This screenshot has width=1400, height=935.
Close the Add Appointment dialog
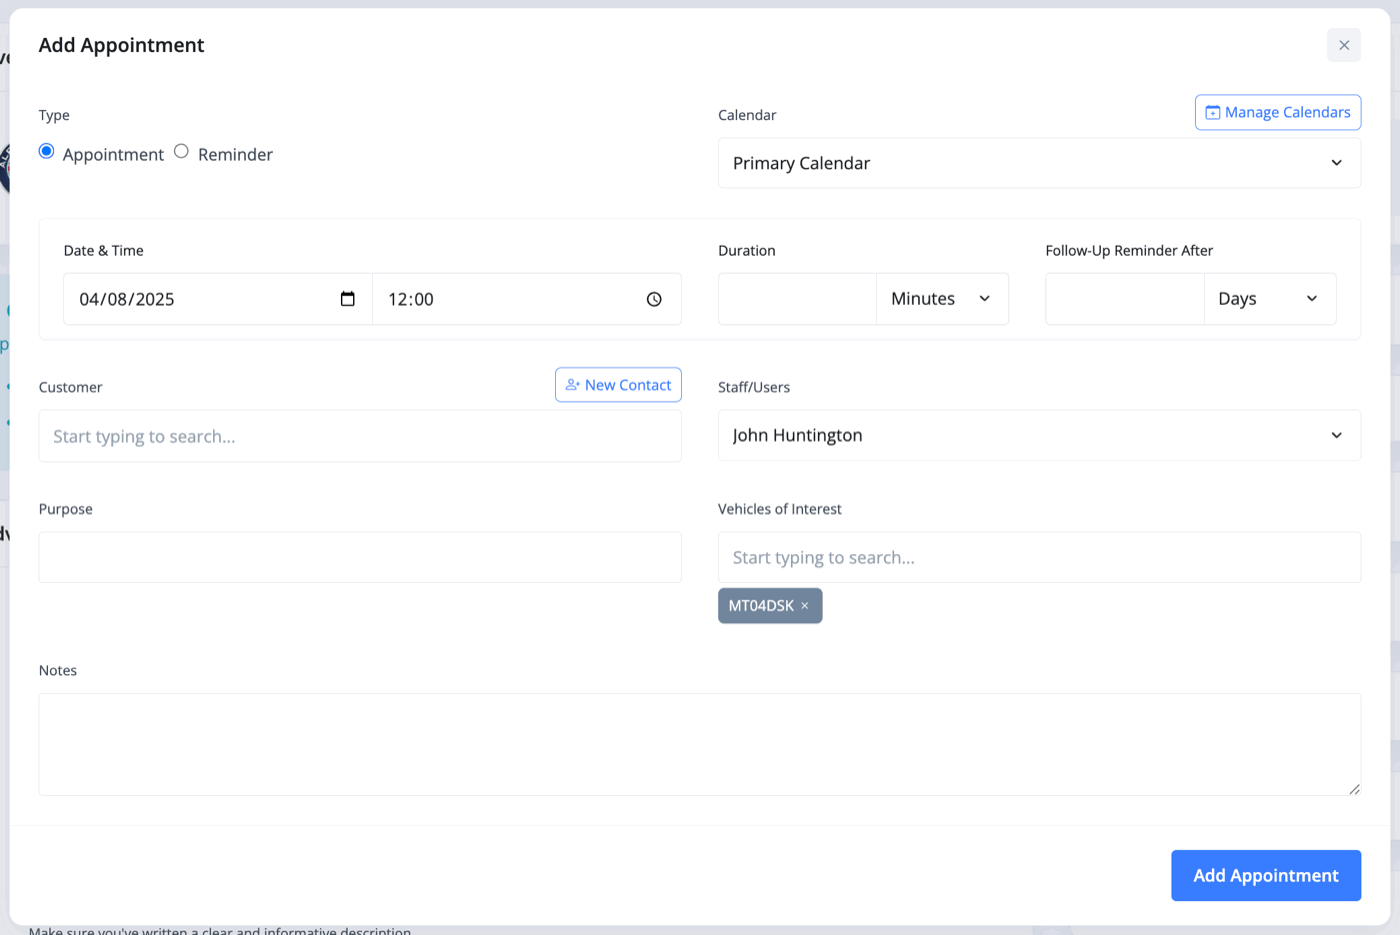pyautogui.click(x=1343, y=45)
